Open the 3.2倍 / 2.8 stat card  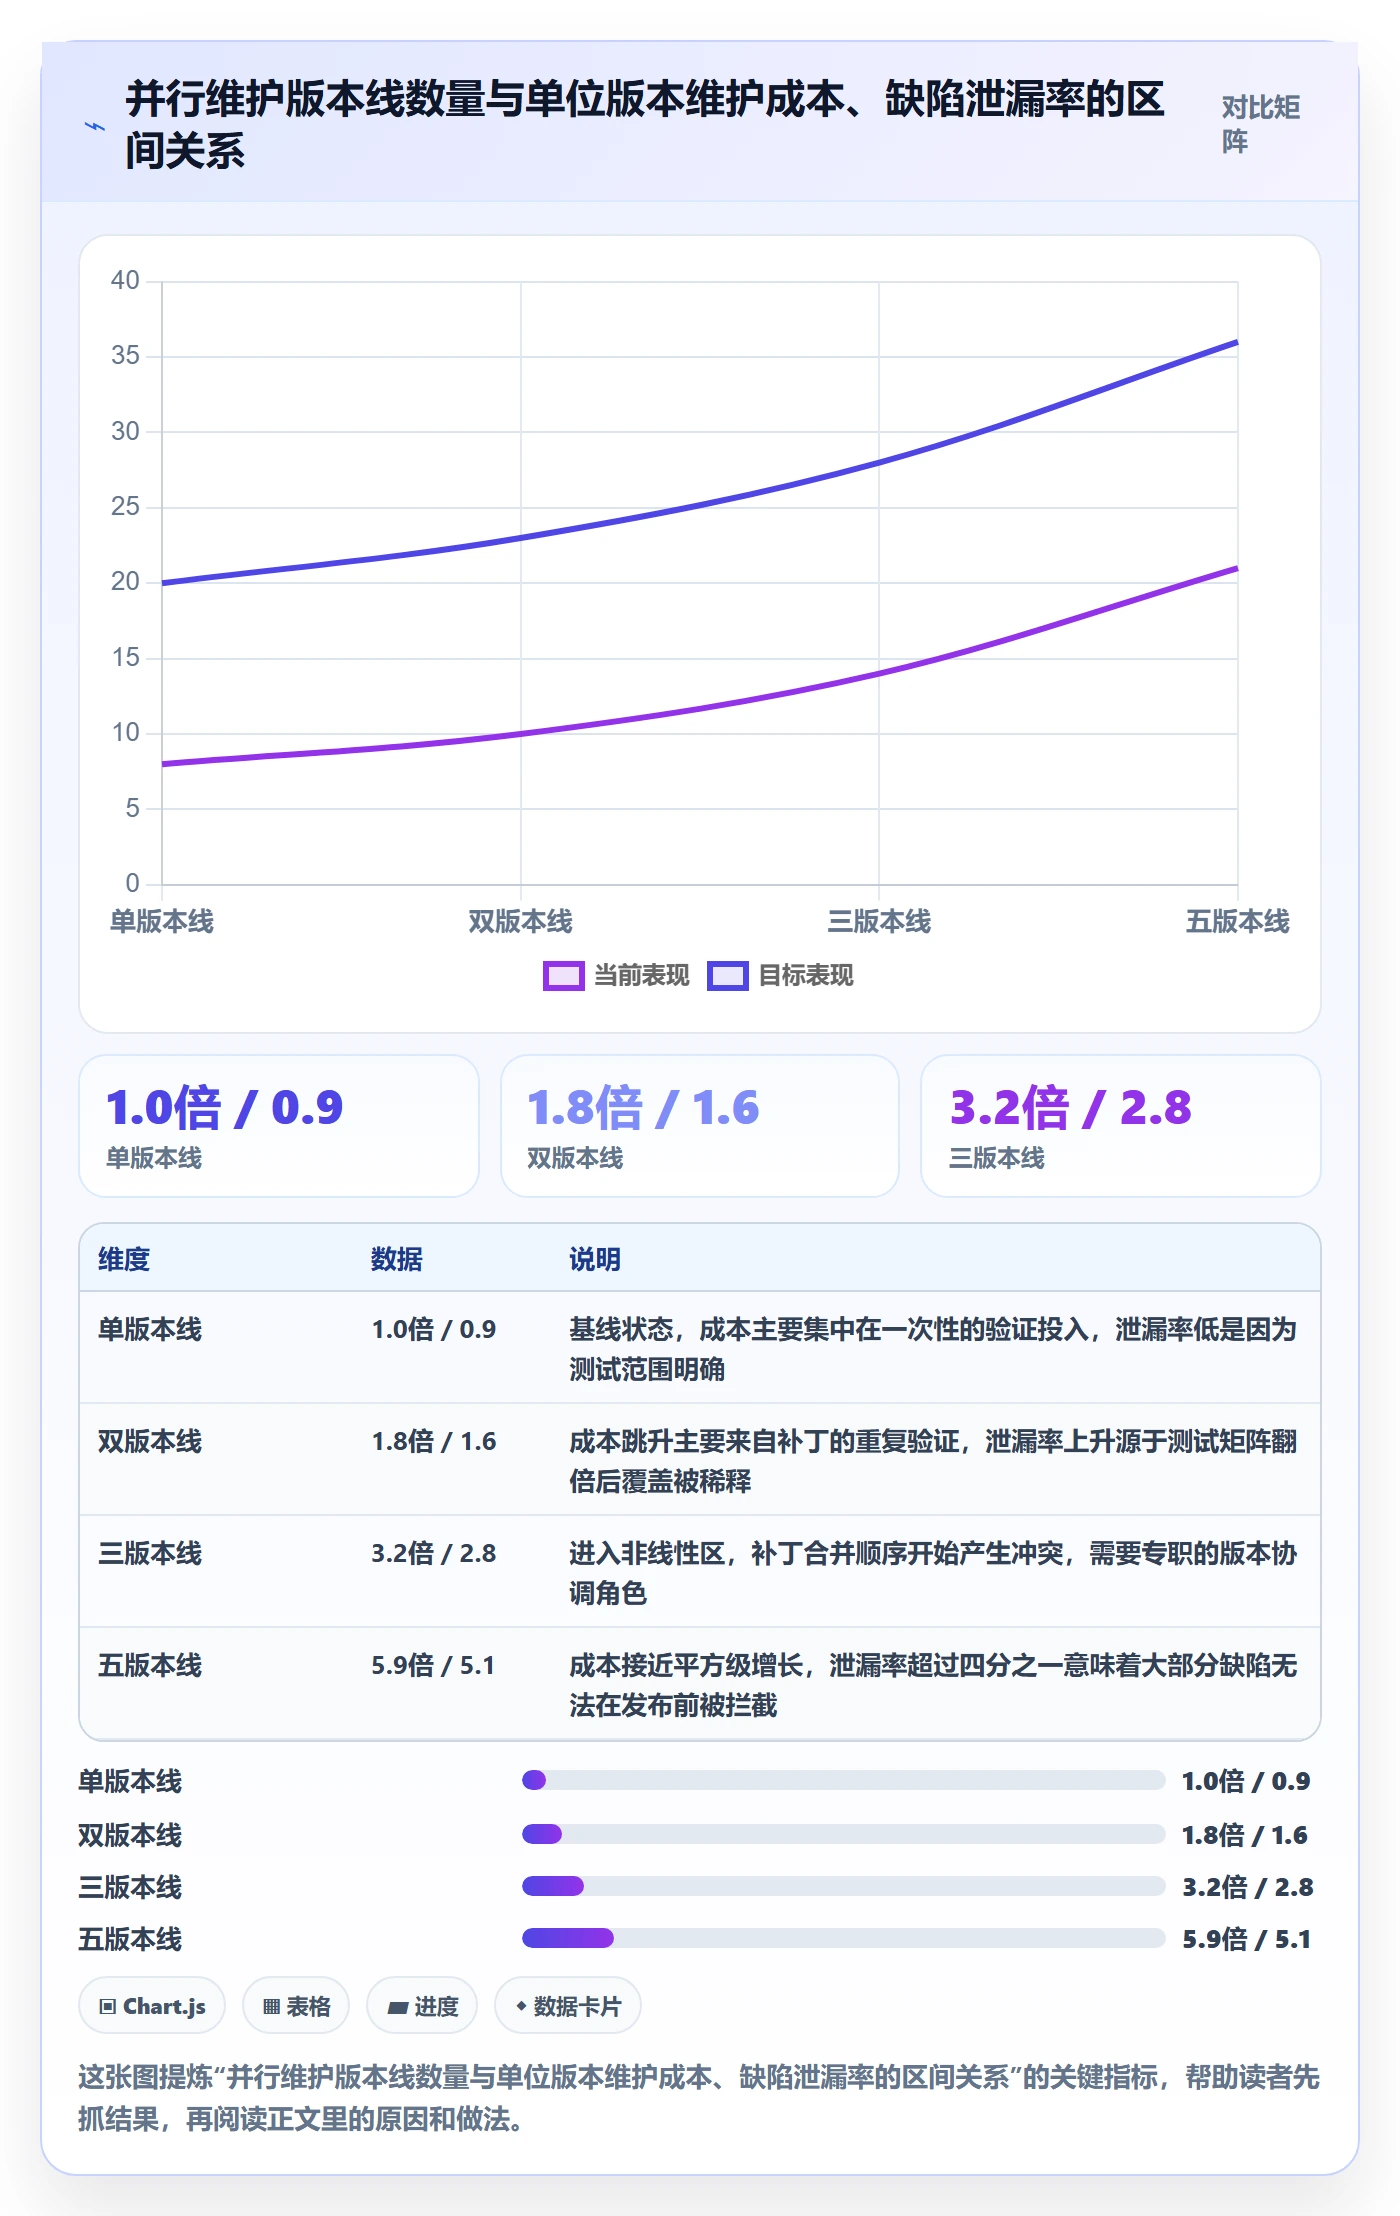point(1121,1126)
